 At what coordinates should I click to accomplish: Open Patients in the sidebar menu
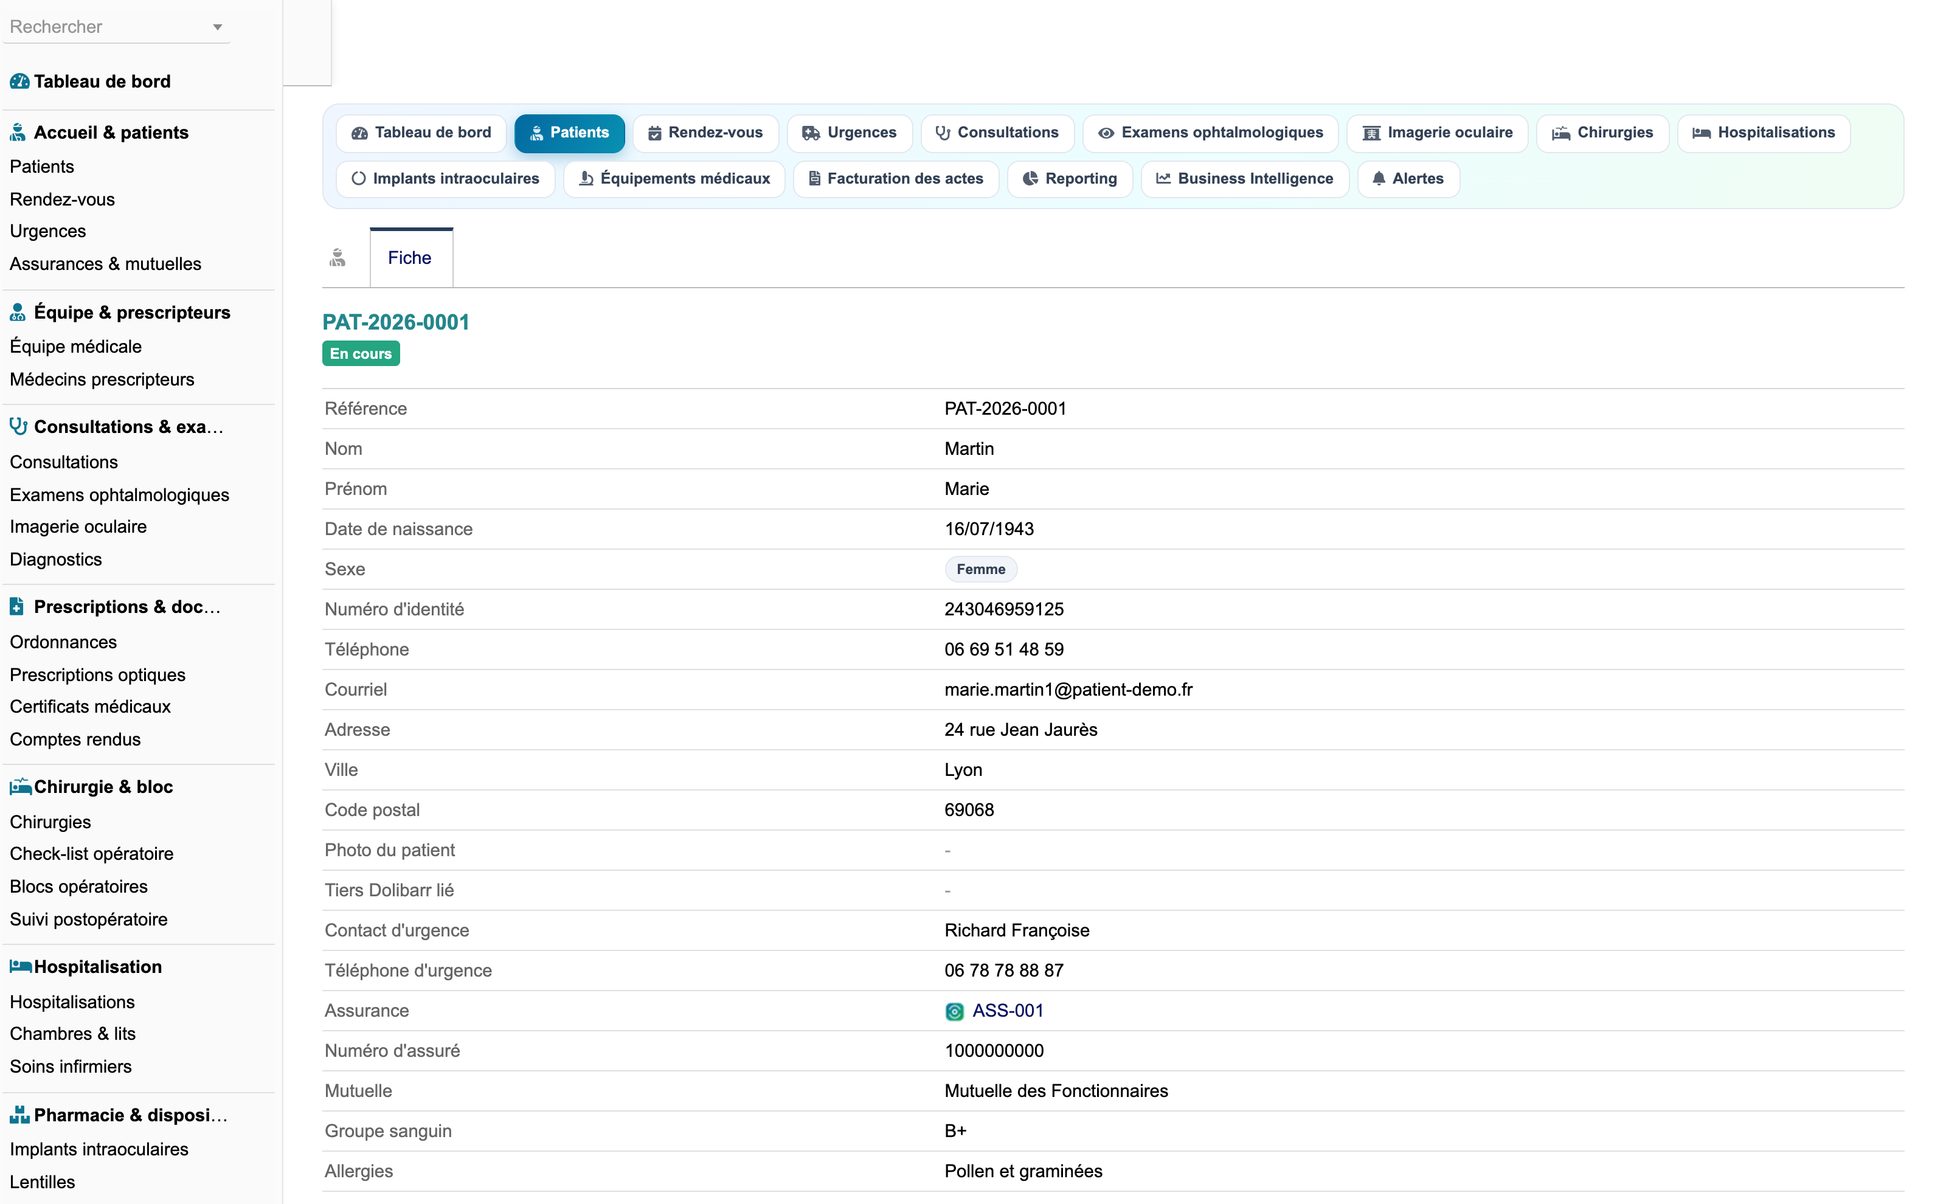[x=42, y=167]
